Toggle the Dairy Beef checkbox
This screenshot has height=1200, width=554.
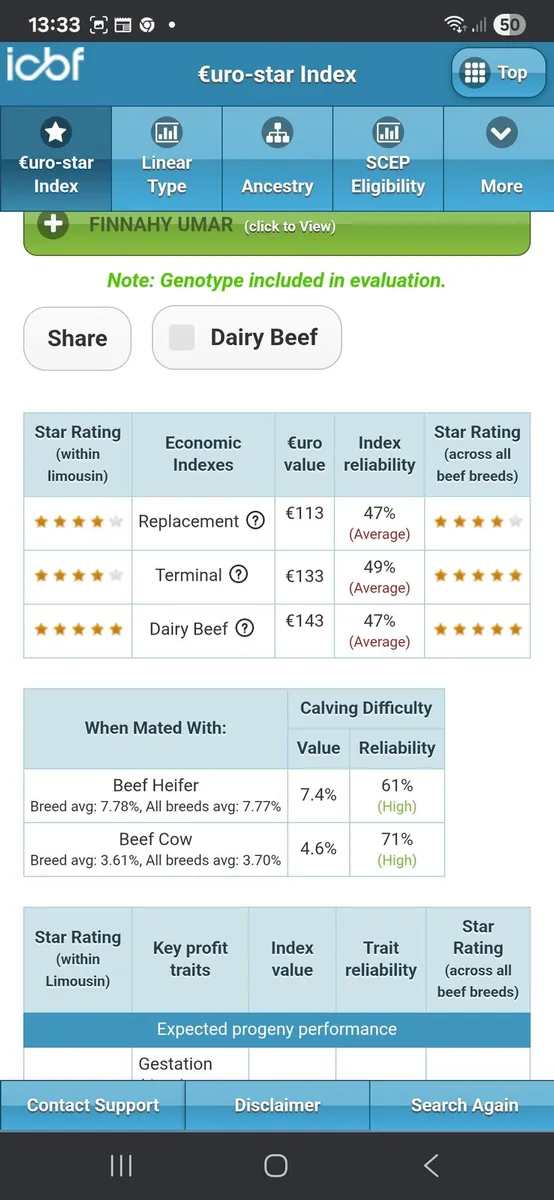182,338
